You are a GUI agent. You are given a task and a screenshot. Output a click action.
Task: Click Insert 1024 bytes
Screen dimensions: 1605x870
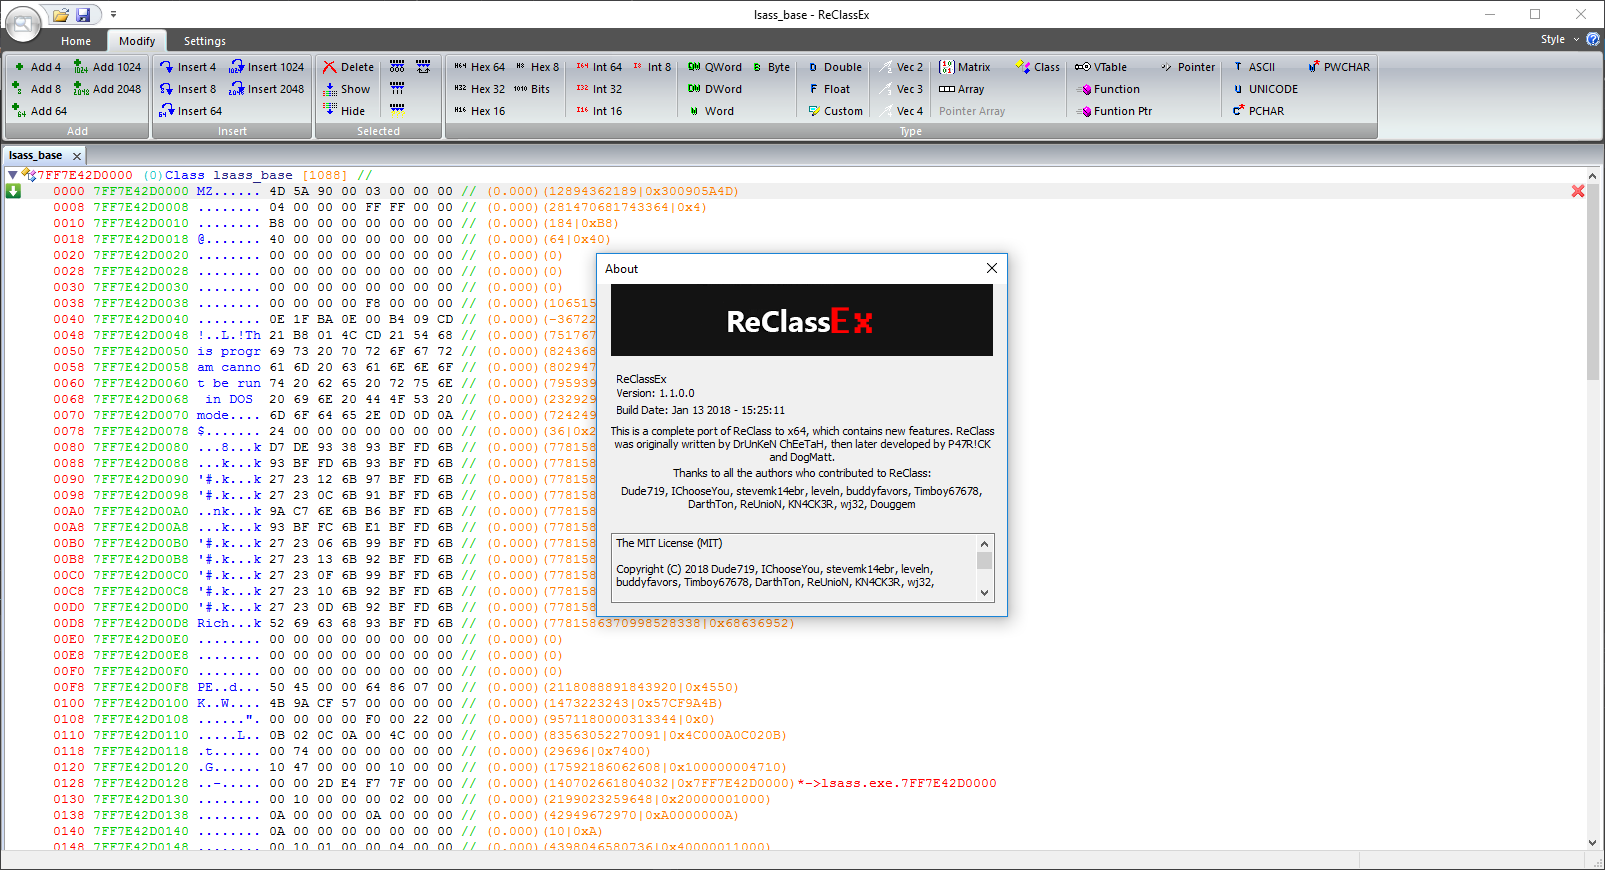(x=267, y=67)
